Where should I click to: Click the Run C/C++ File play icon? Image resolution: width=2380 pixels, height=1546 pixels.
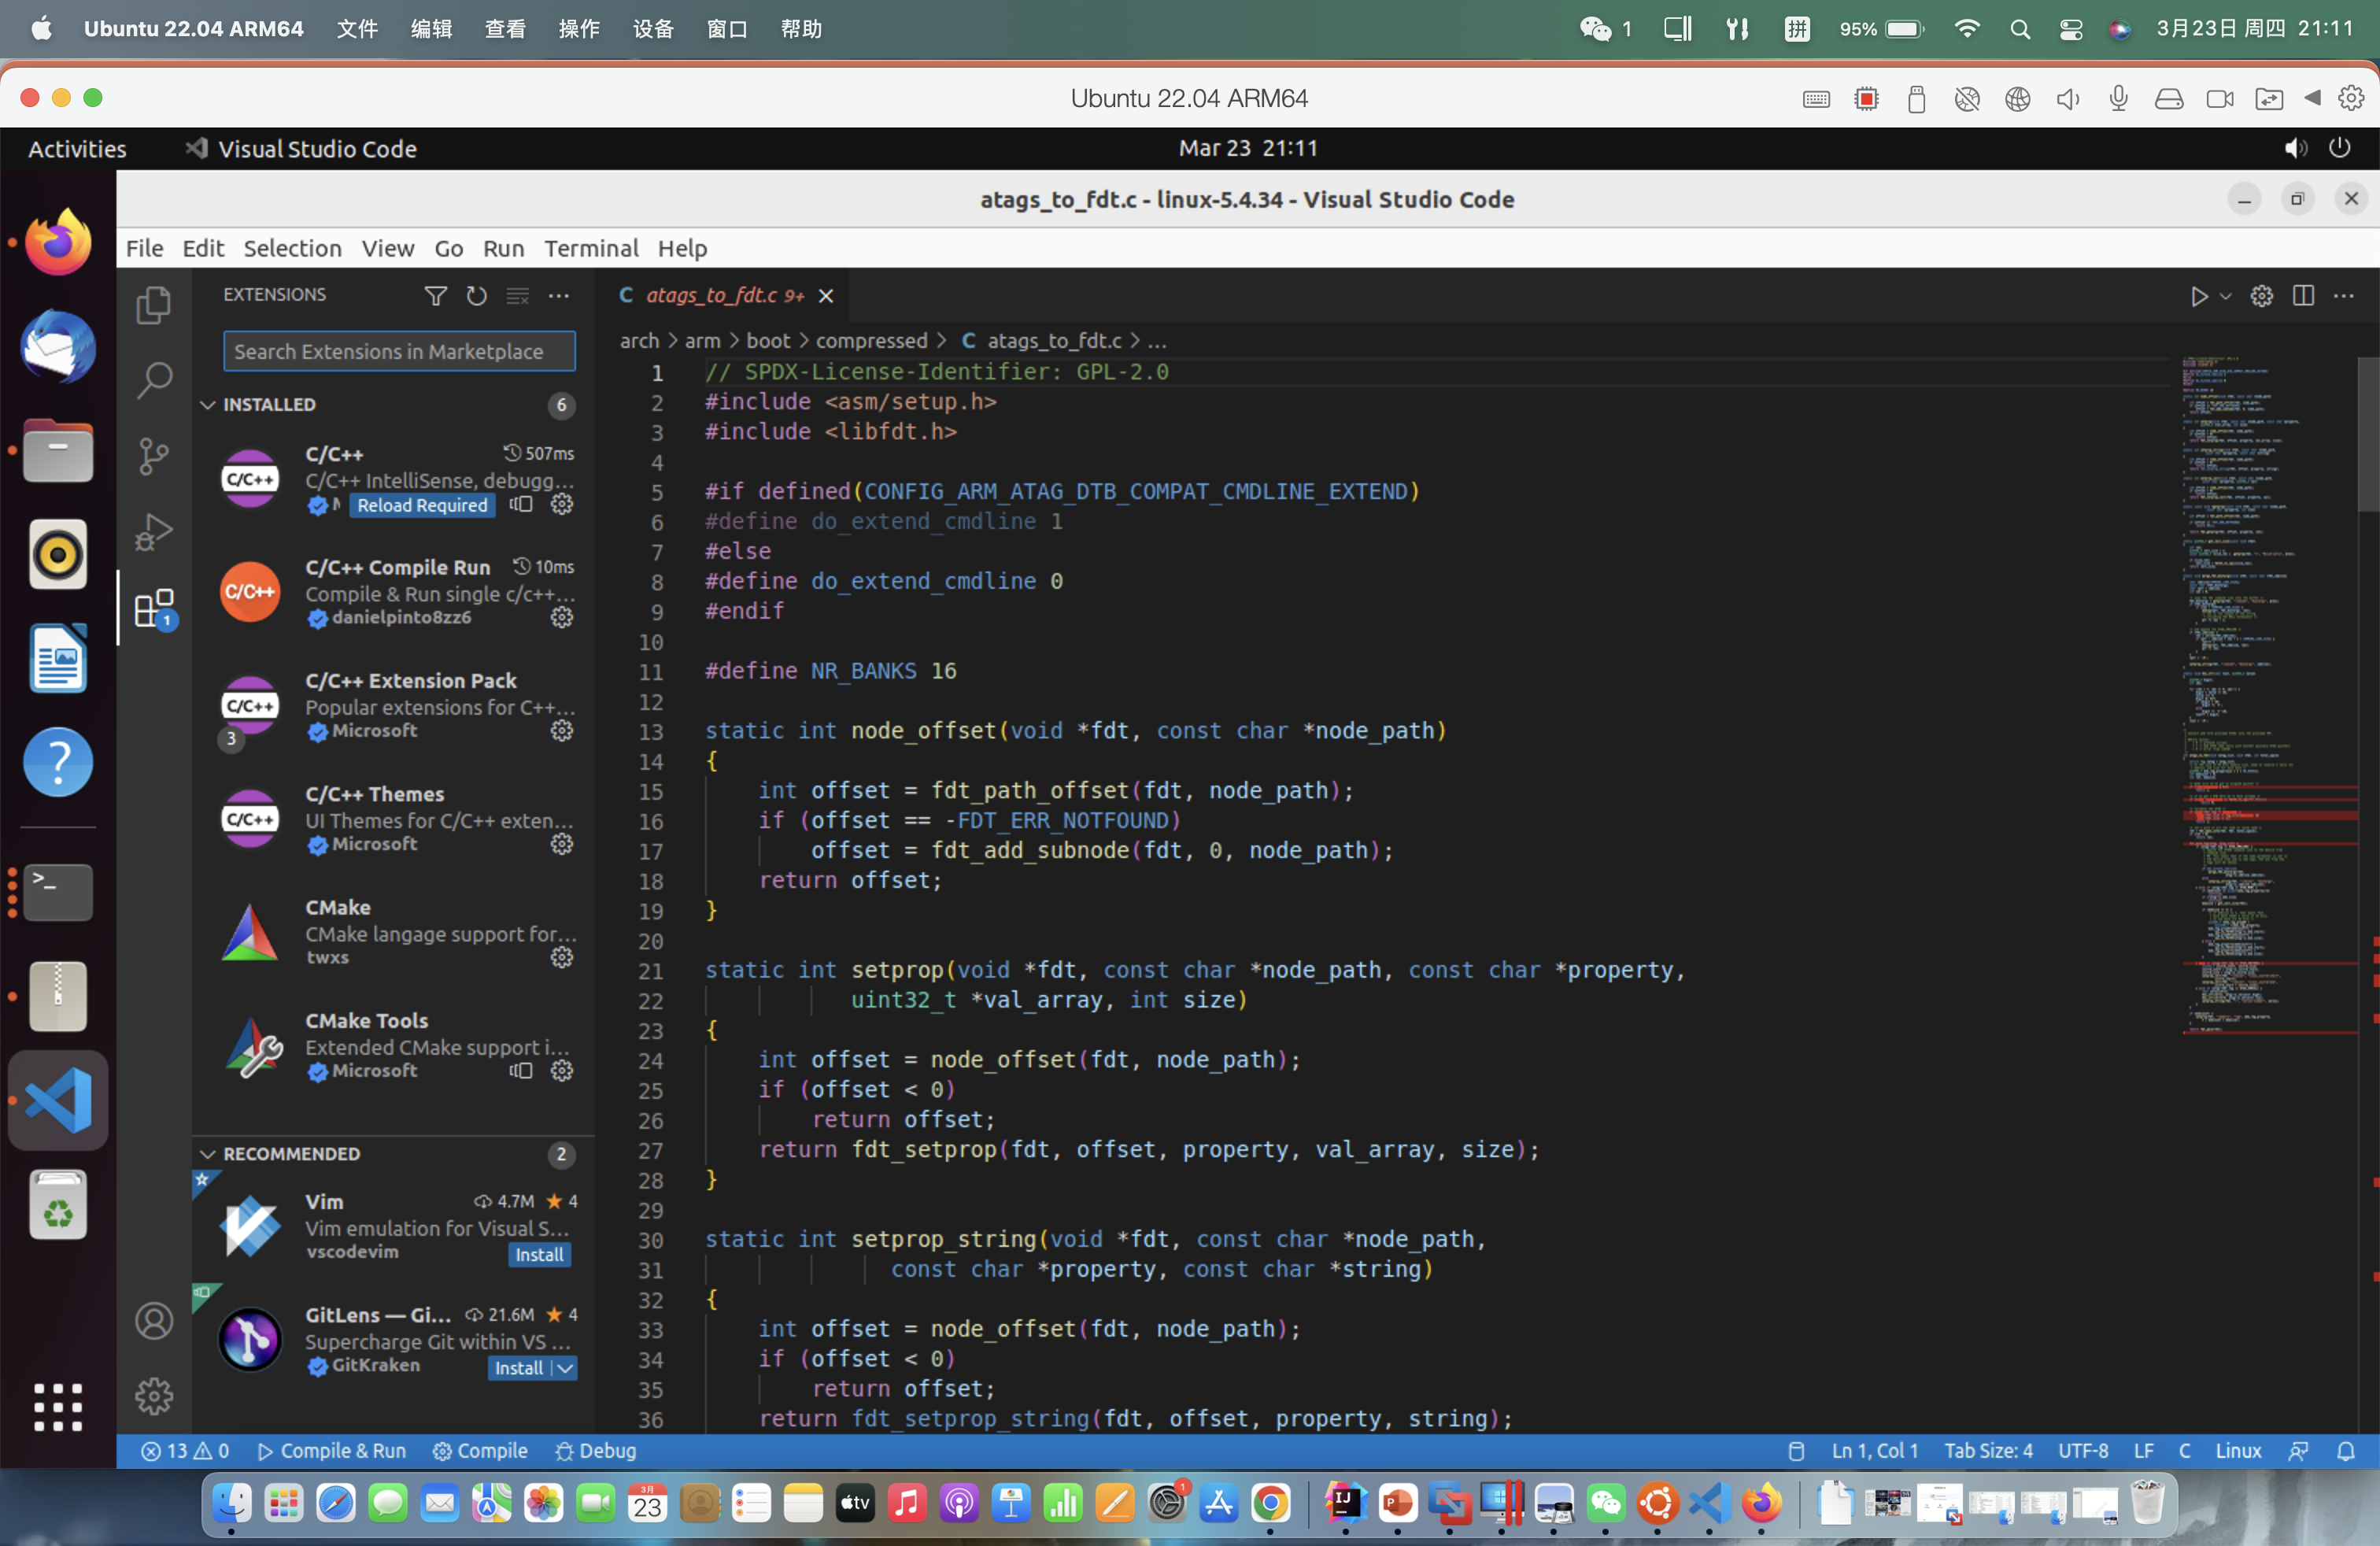pyautogui.click(x=2198, y=296)
